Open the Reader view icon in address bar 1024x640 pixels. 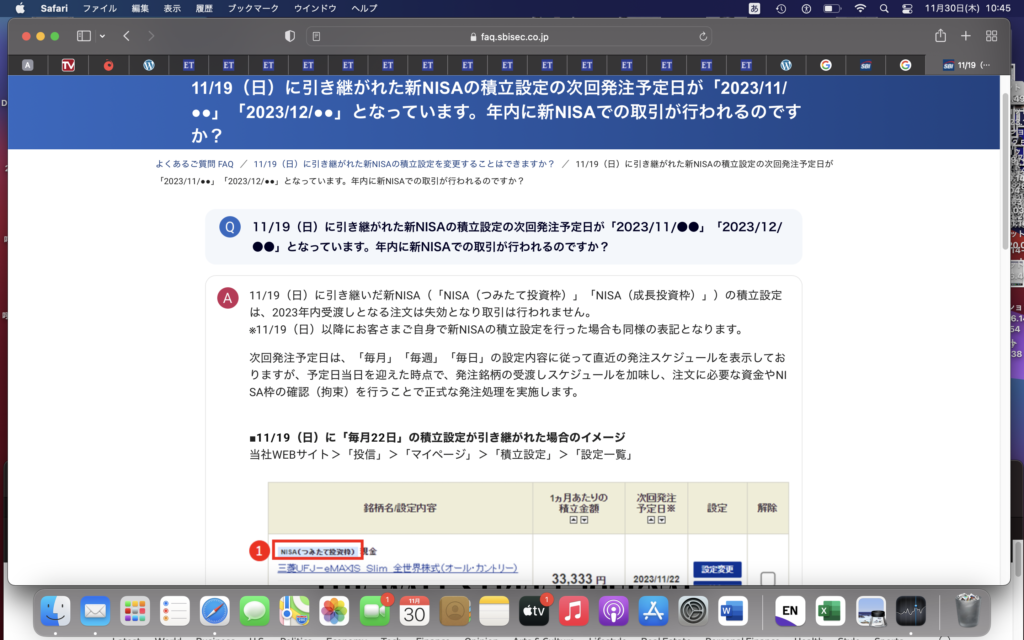pyautogui.click(x=317, y=36)
